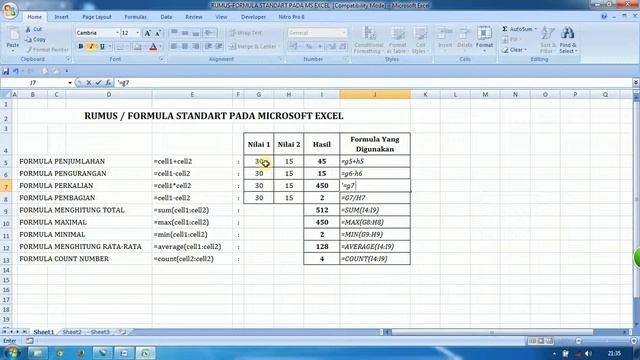
Task: Toggle Wrap Text option
Action: pyautogui.click(x=246, y=33)
